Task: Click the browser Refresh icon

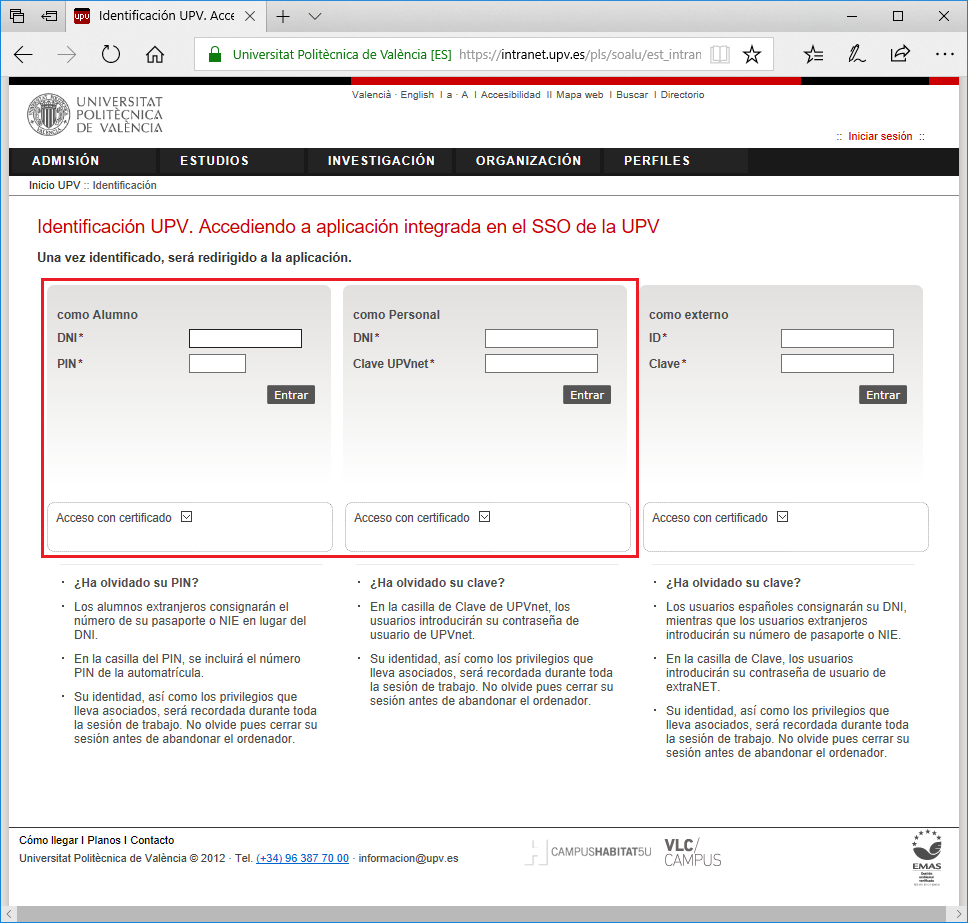Action: click(x=111, y=55)
